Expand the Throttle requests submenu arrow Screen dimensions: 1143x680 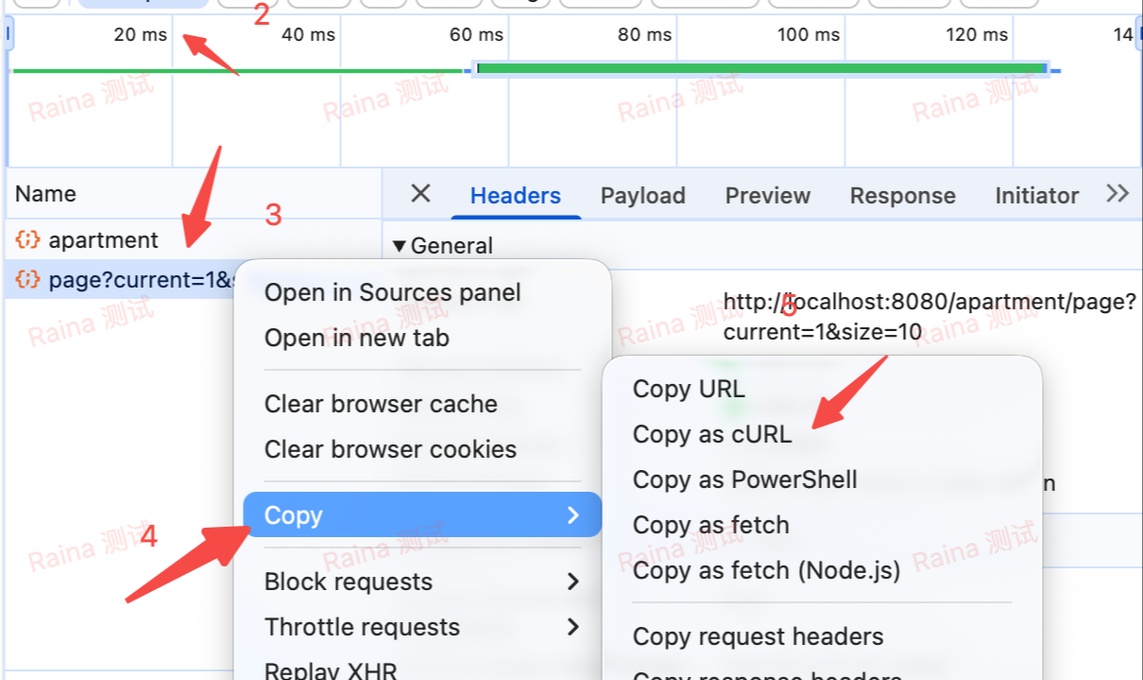point(573,627)
